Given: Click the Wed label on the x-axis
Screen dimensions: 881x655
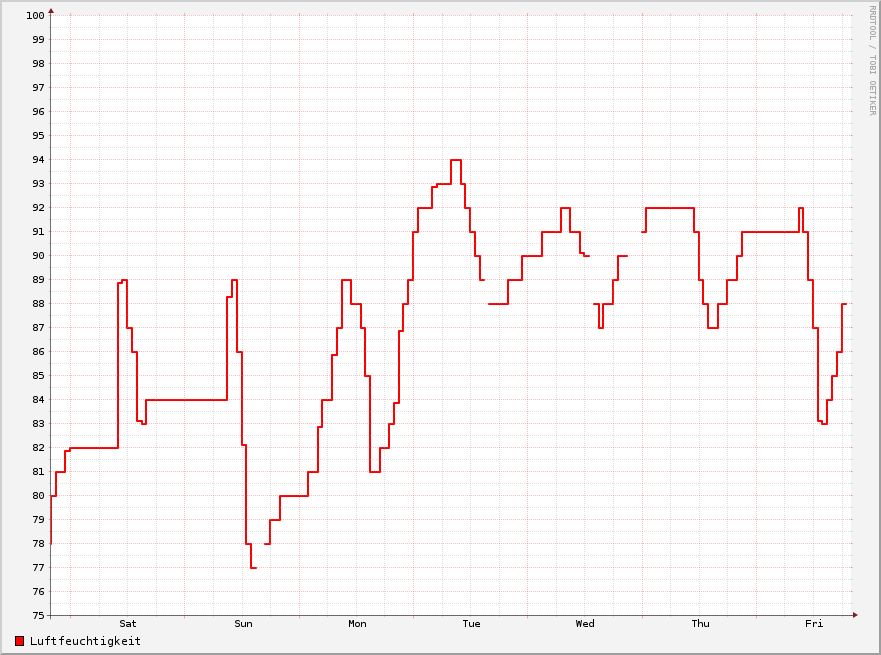Looking at the screenshot, I should coord(585,624).
